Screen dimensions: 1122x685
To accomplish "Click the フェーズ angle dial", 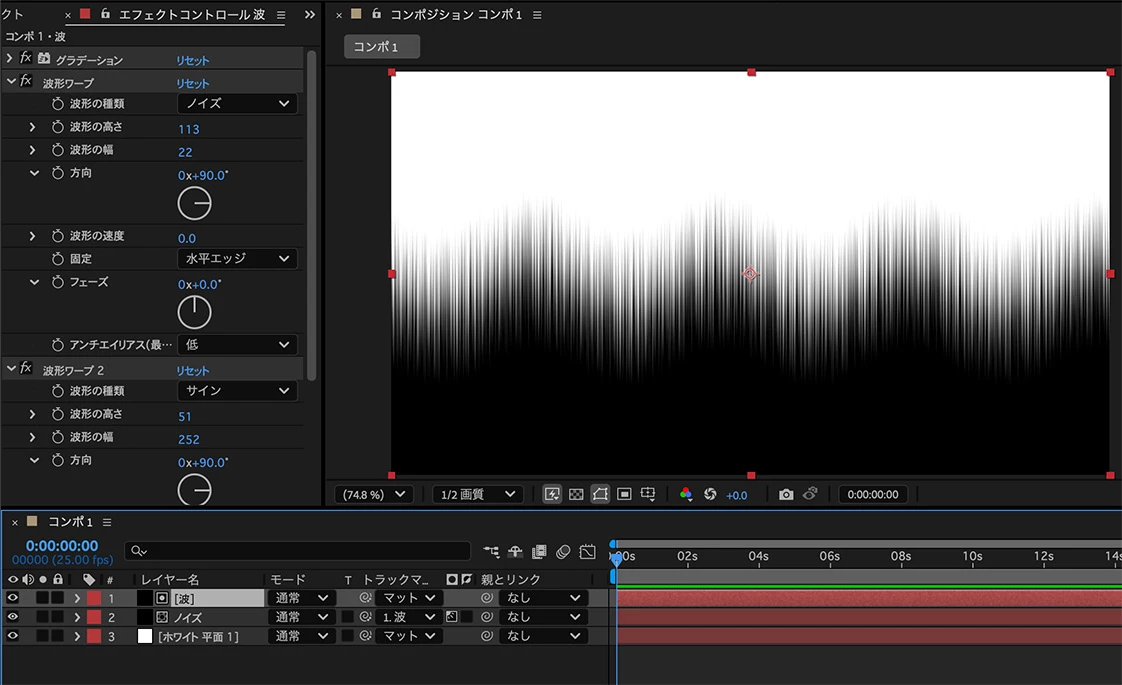I will click(195, 313).
